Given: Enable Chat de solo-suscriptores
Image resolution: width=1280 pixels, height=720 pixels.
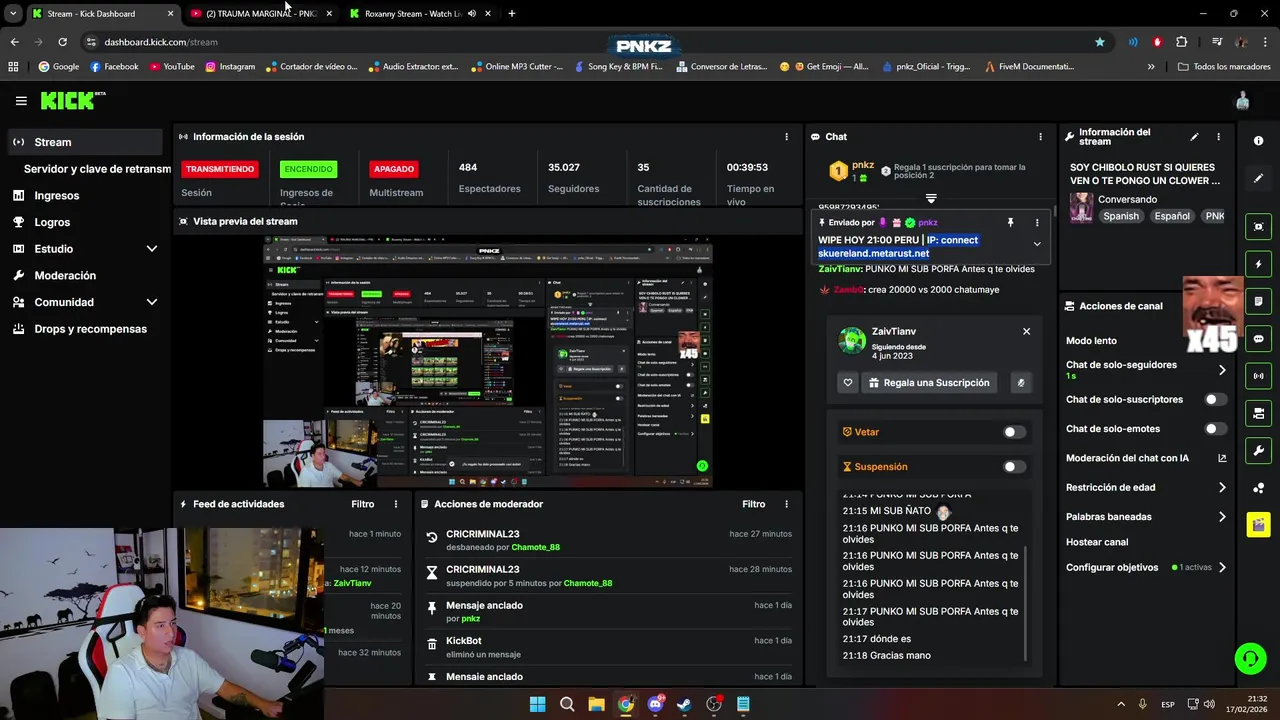Looking at the screenshot, I should pos(1215,399).
